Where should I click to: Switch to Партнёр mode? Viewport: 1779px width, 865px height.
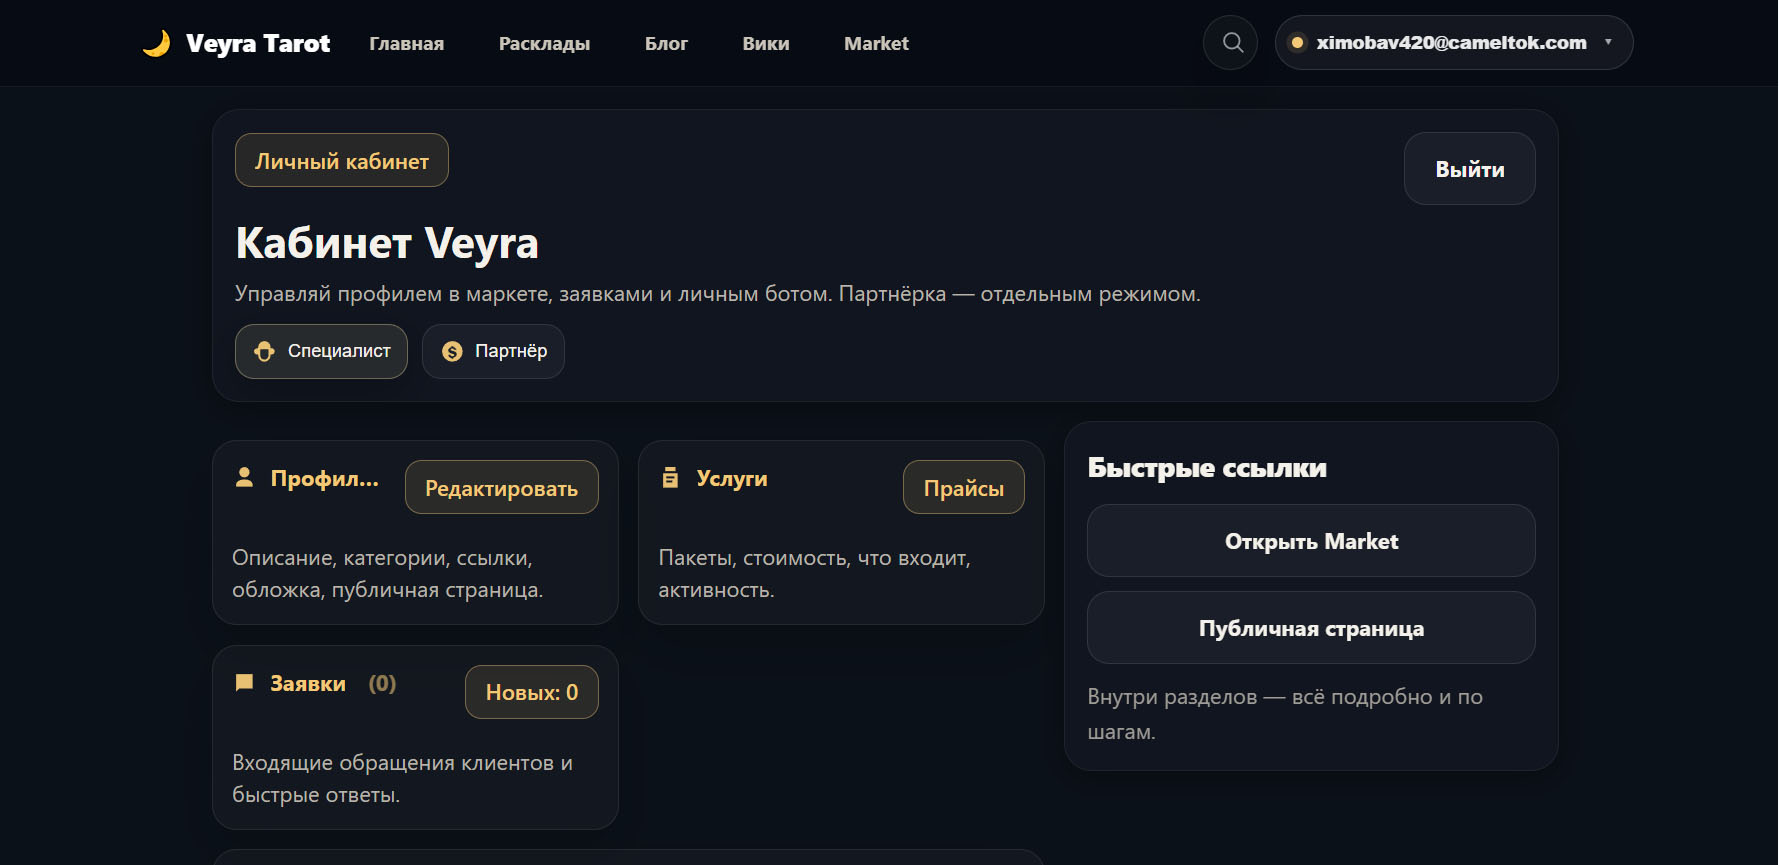pyautogui.click(x=493, y=351)
